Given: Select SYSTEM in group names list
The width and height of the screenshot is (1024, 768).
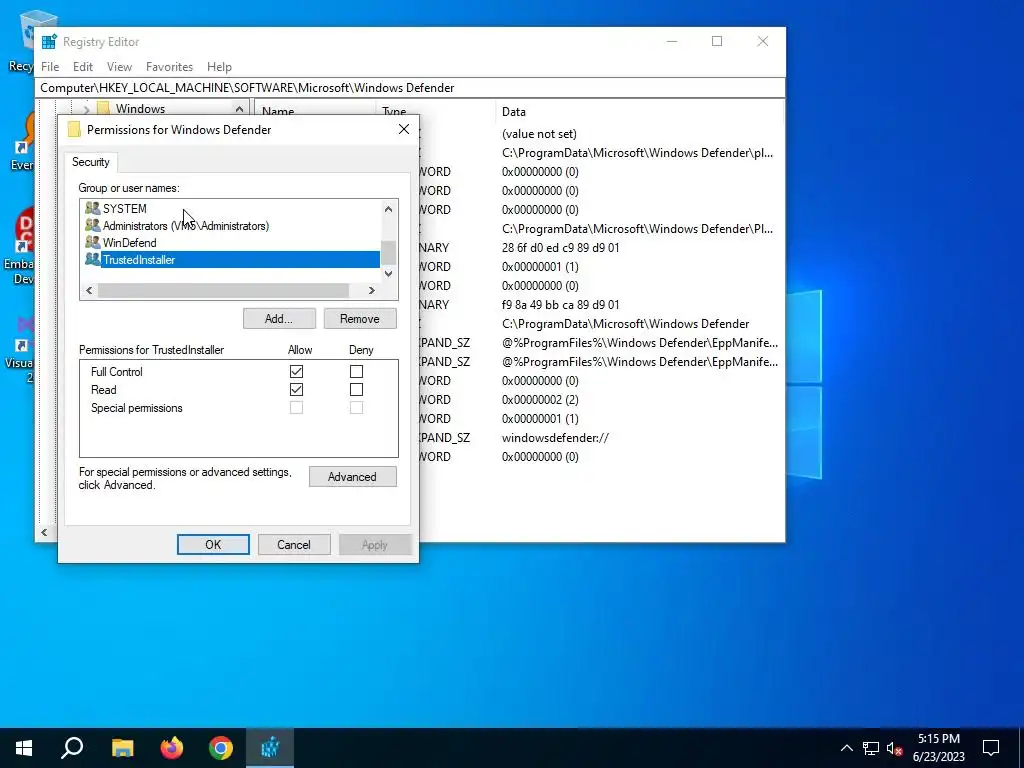Looking at the screenshot, I should [x=124, y=208].
